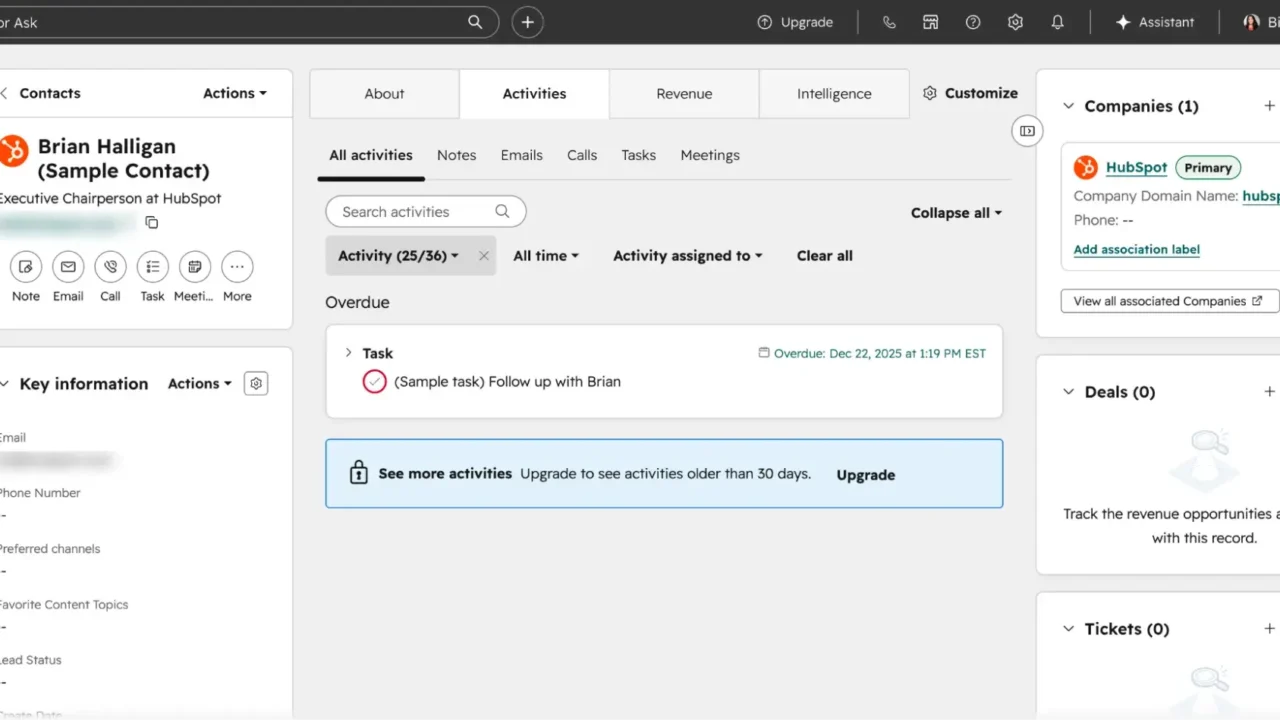Click the Note icon button
The width and height of the screenshot is (1280, 720).
click(26, 267)
